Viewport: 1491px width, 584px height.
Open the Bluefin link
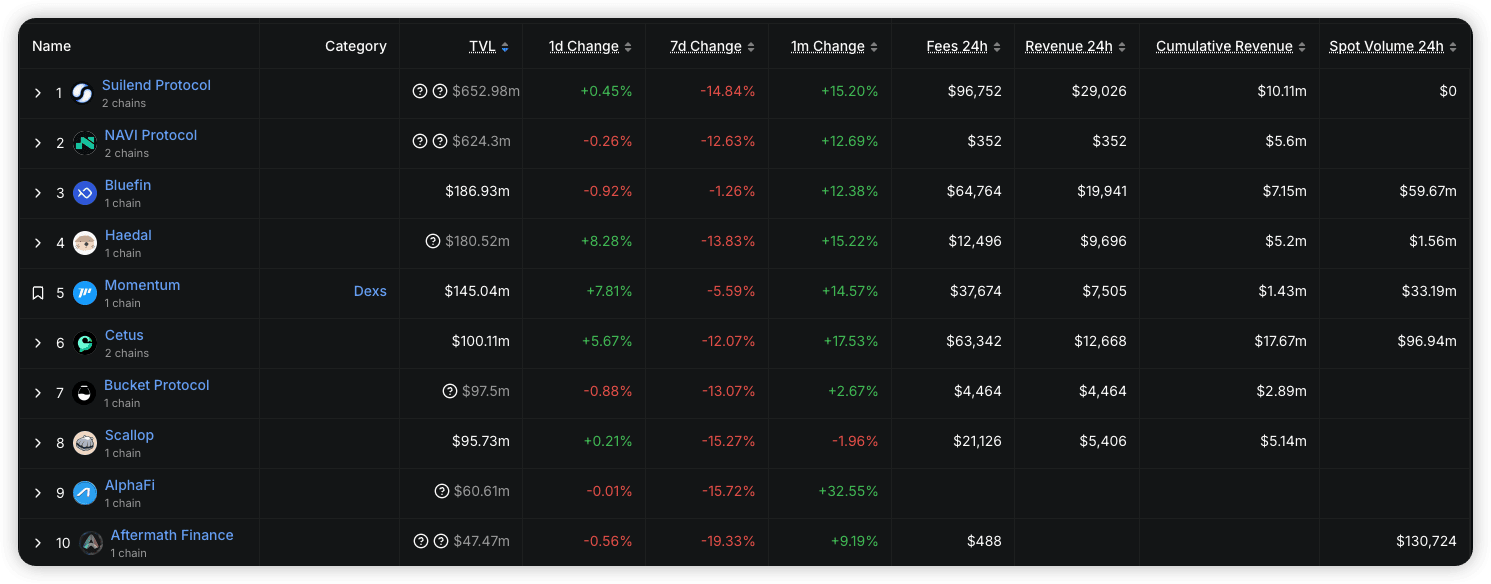tap(128, 185)
